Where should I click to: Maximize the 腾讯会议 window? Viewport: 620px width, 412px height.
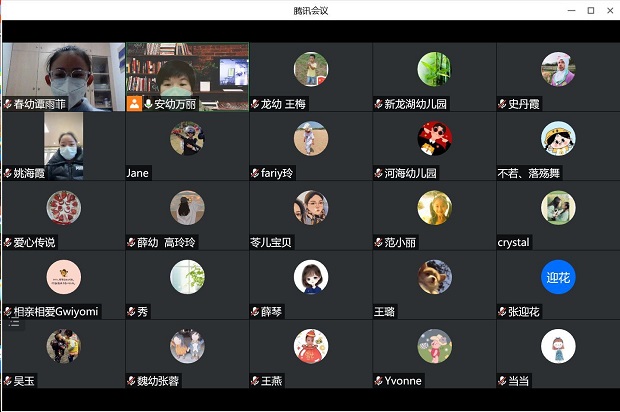point(591,11)
